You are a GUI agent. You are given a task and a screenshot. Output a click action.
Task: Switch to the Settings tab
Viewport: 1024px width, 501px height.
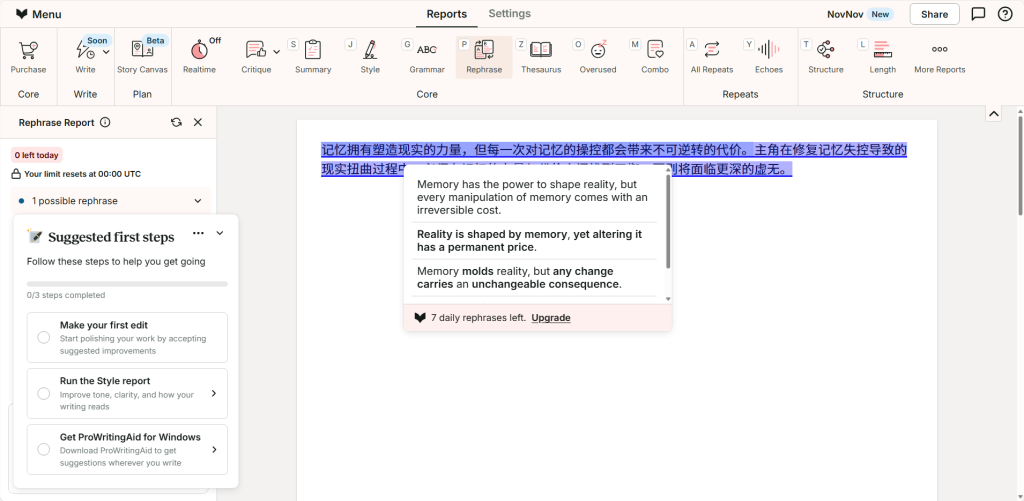[509, 14]
